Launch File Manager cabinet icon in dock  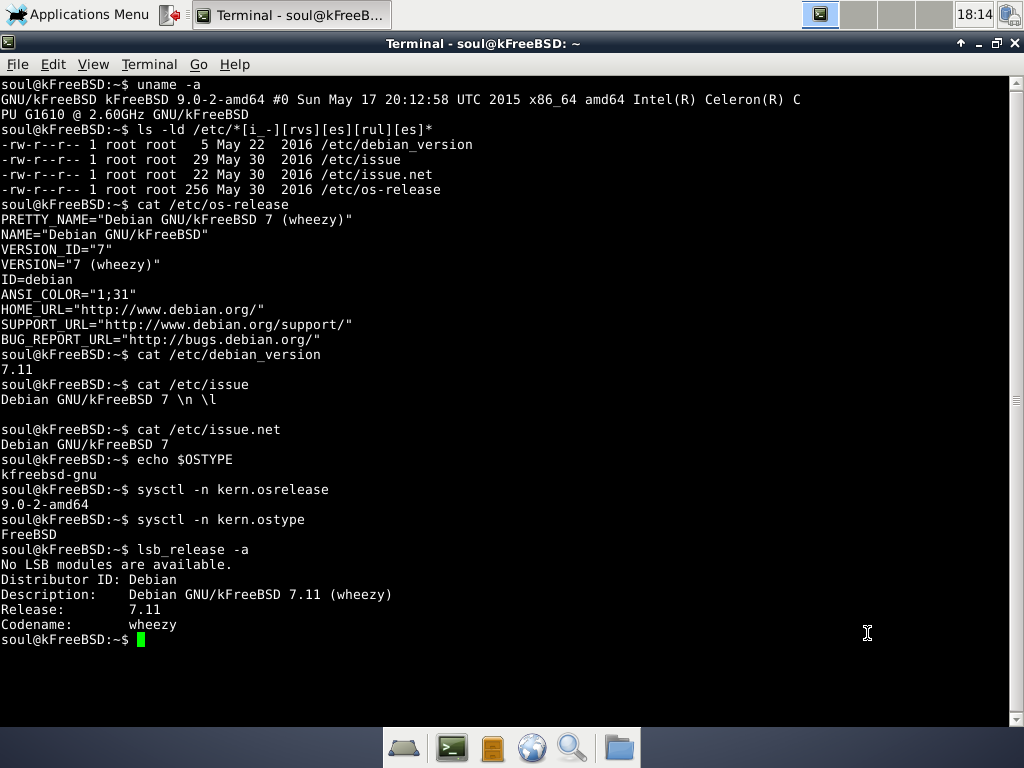(x=492, y=748)
